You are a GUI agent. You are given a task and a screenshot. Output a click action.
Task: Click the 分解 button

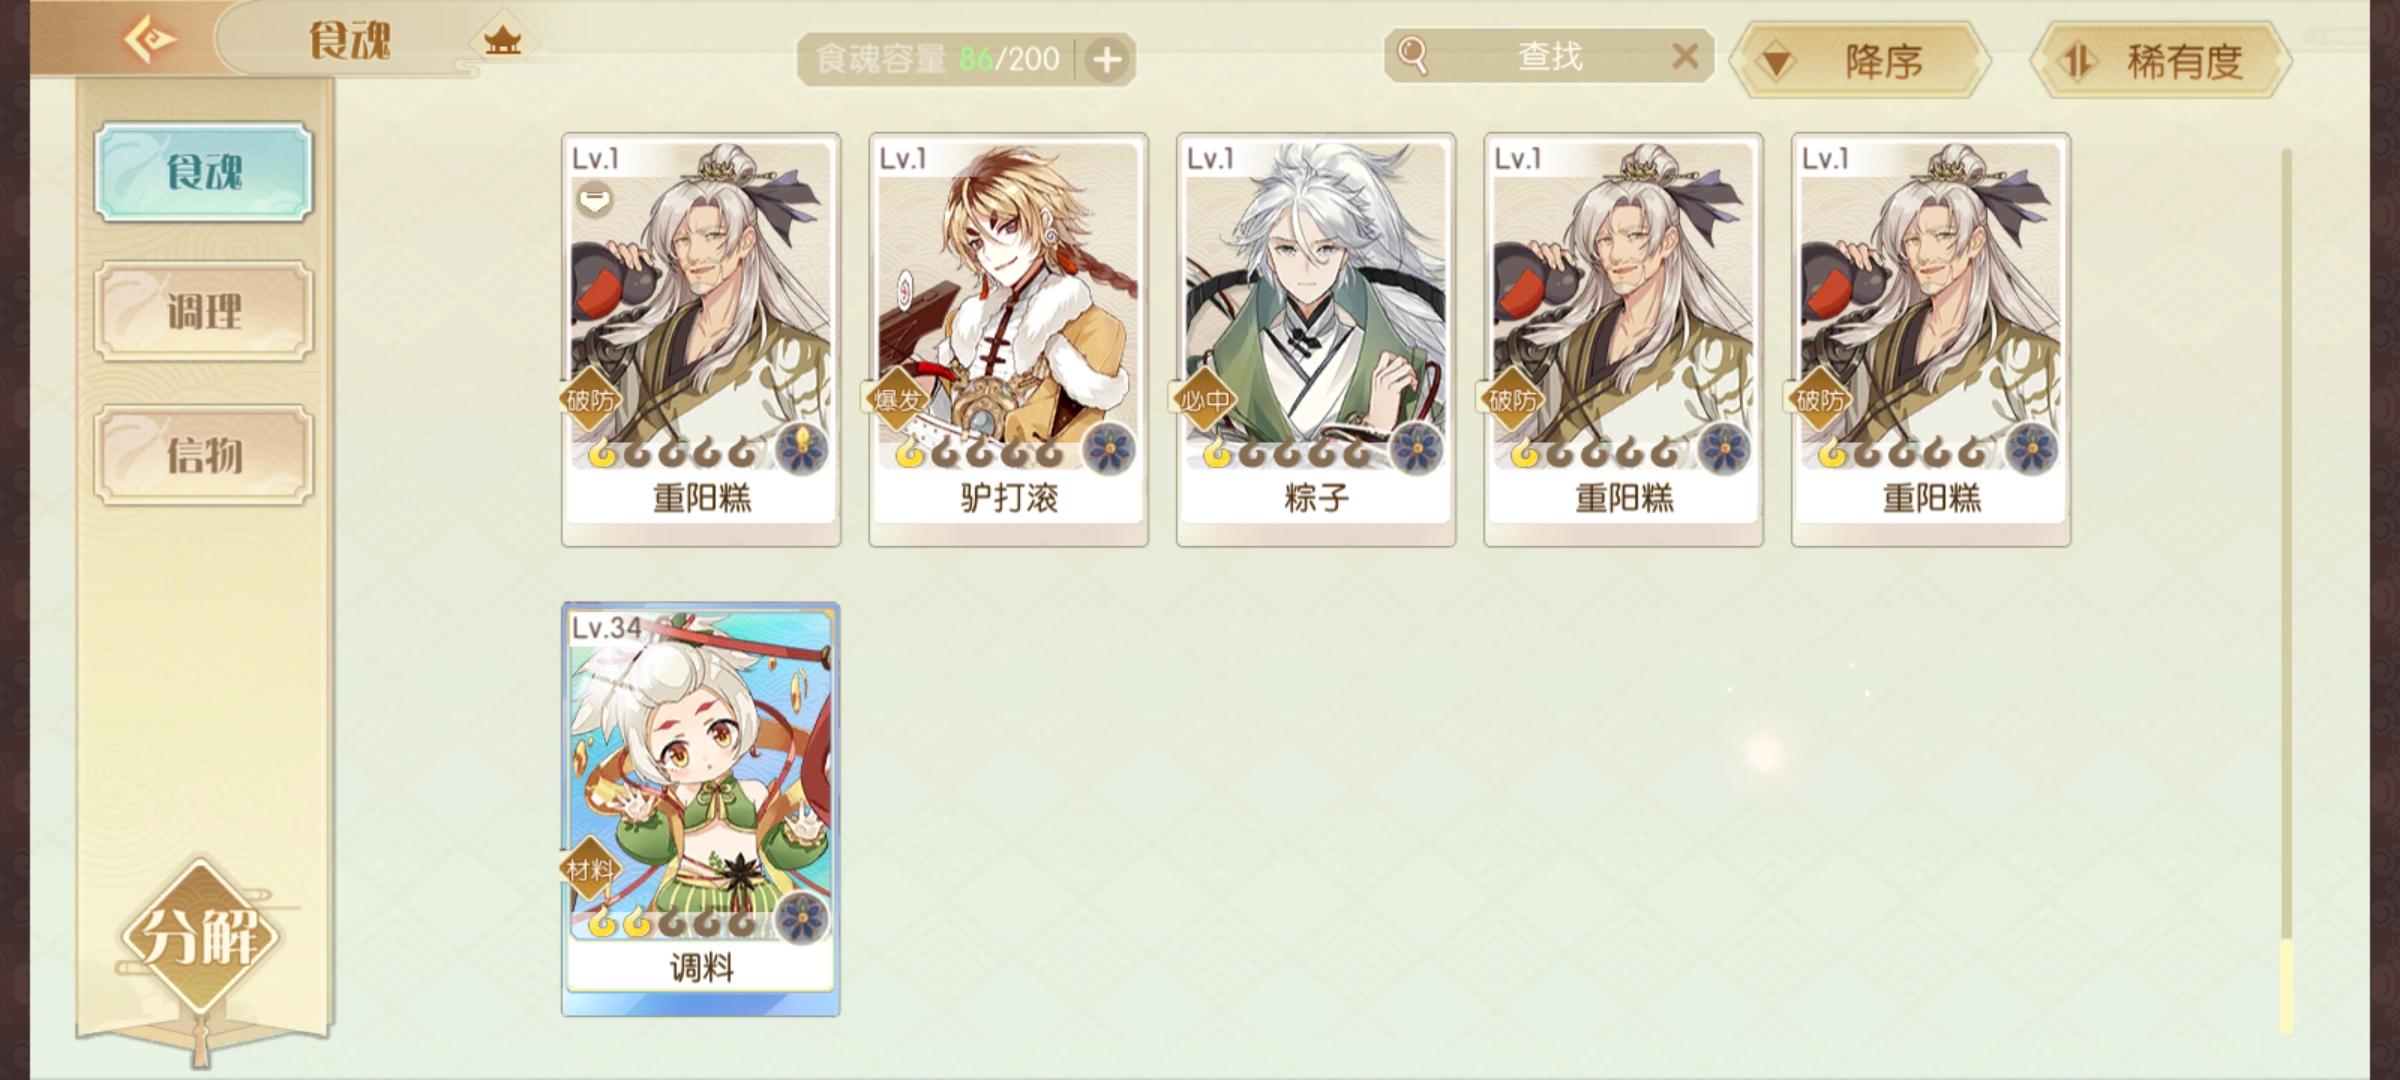(200, 936)
